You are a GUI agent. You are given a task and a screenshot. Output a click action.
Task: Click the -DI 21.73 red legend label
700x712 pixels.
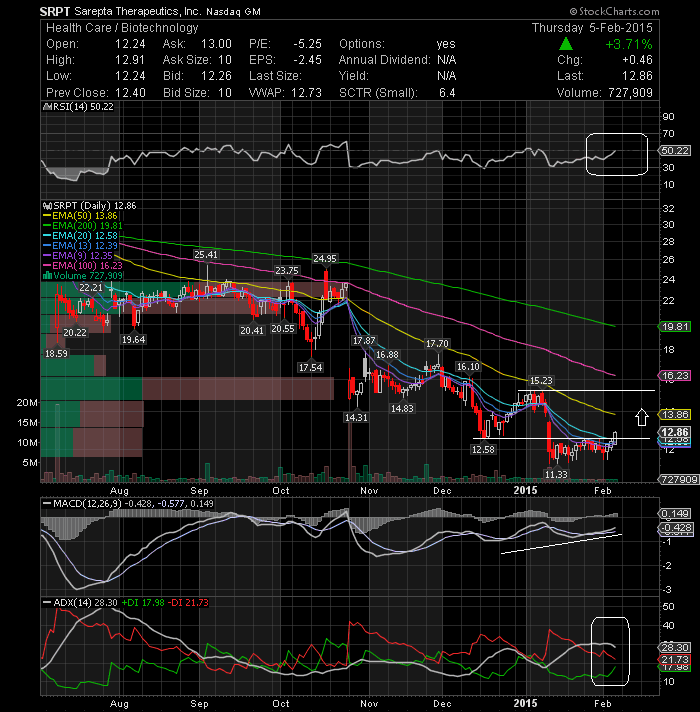coord(188,603)
